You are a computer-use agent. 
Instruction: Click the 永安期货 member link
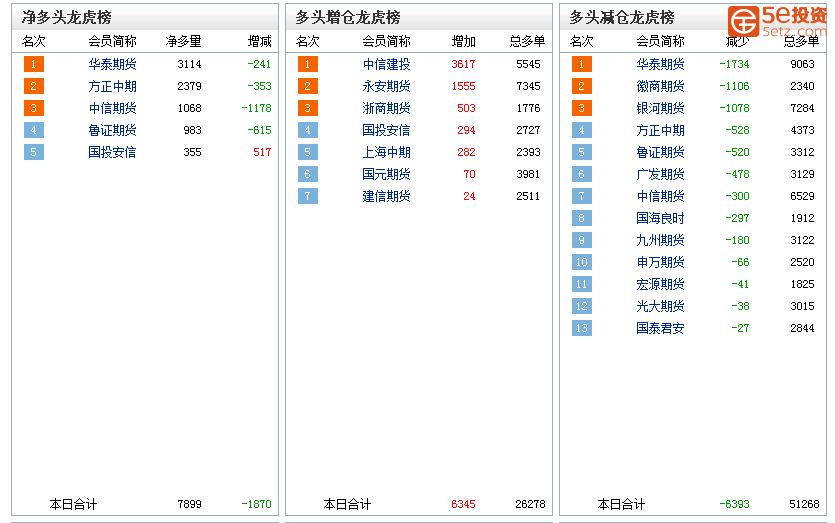(387, 86)
